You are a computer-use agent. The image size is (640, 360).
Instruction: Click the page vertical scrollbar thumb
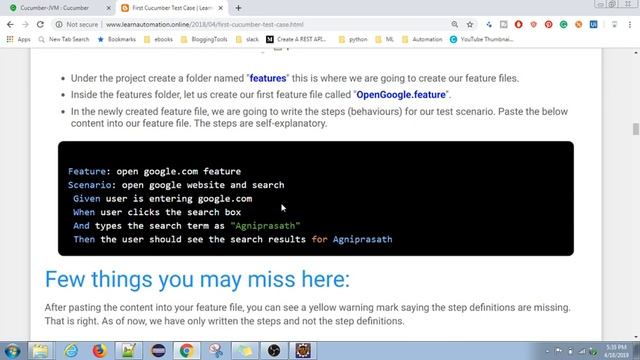coord(636,129)
